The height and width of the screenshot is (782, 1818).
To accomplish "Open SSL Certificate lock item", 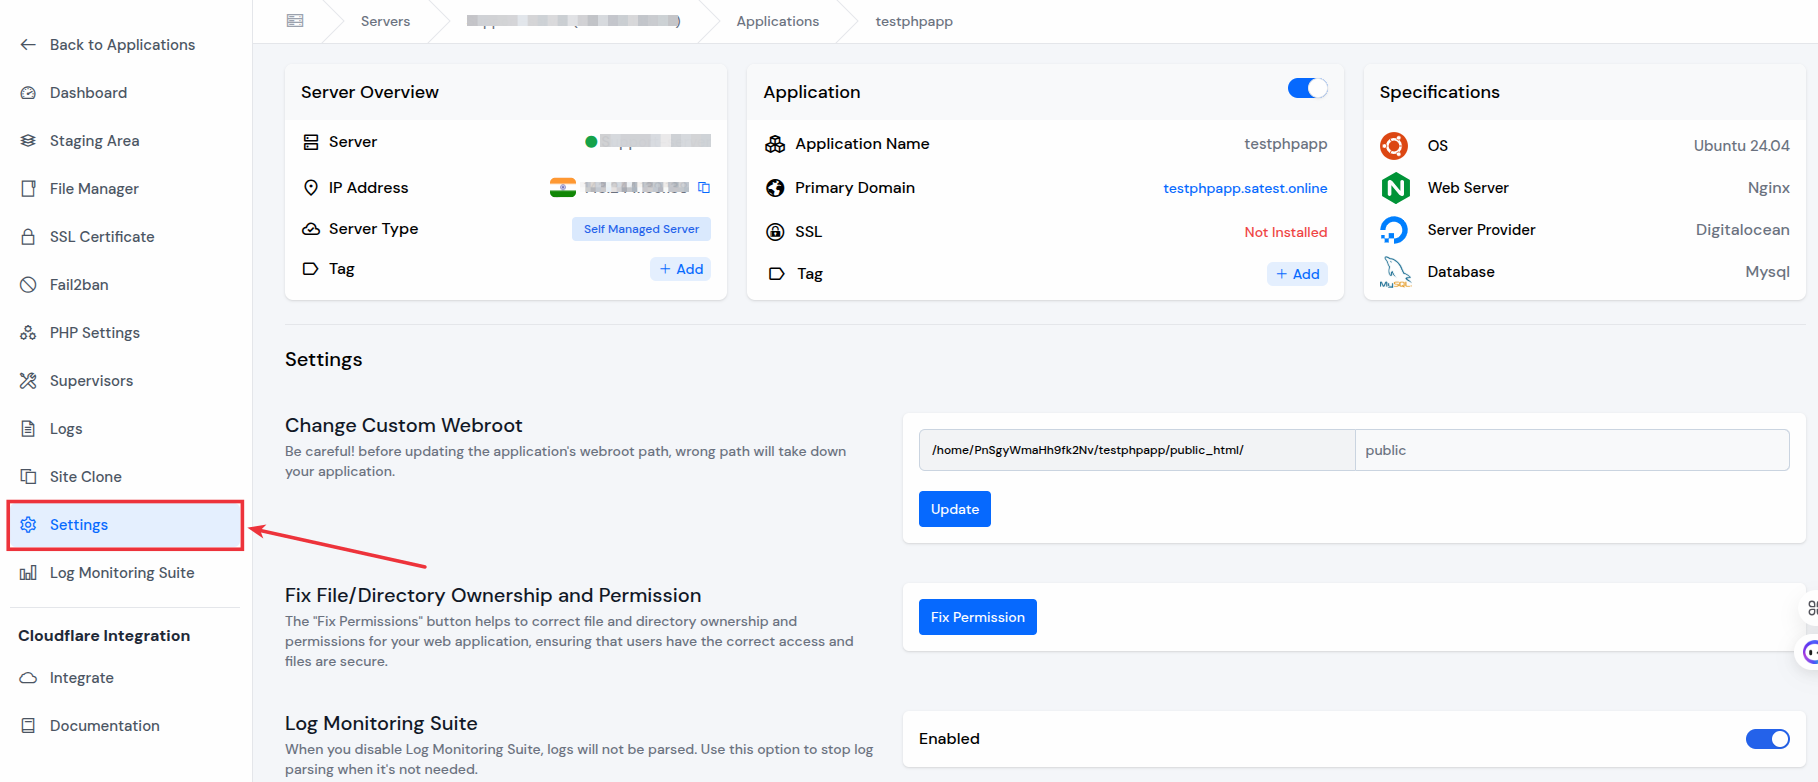I will [x=102, y=237].
